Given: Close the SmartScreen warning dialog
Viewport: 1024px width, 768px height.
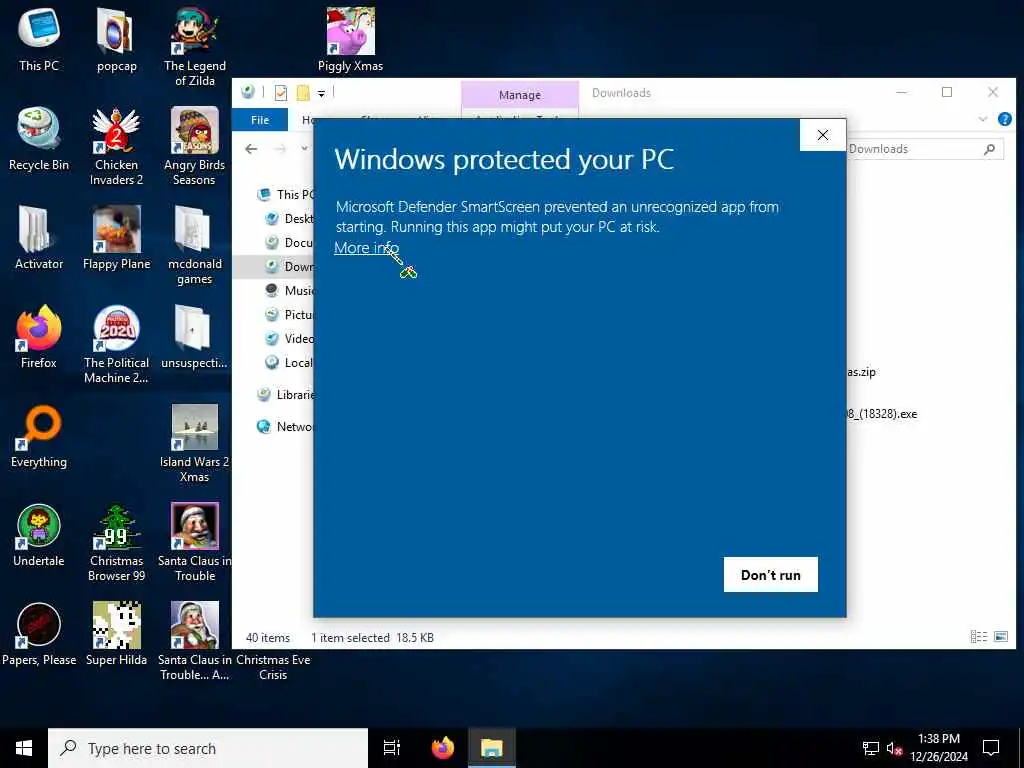Looking at the screenshot, I should [823, 135].
